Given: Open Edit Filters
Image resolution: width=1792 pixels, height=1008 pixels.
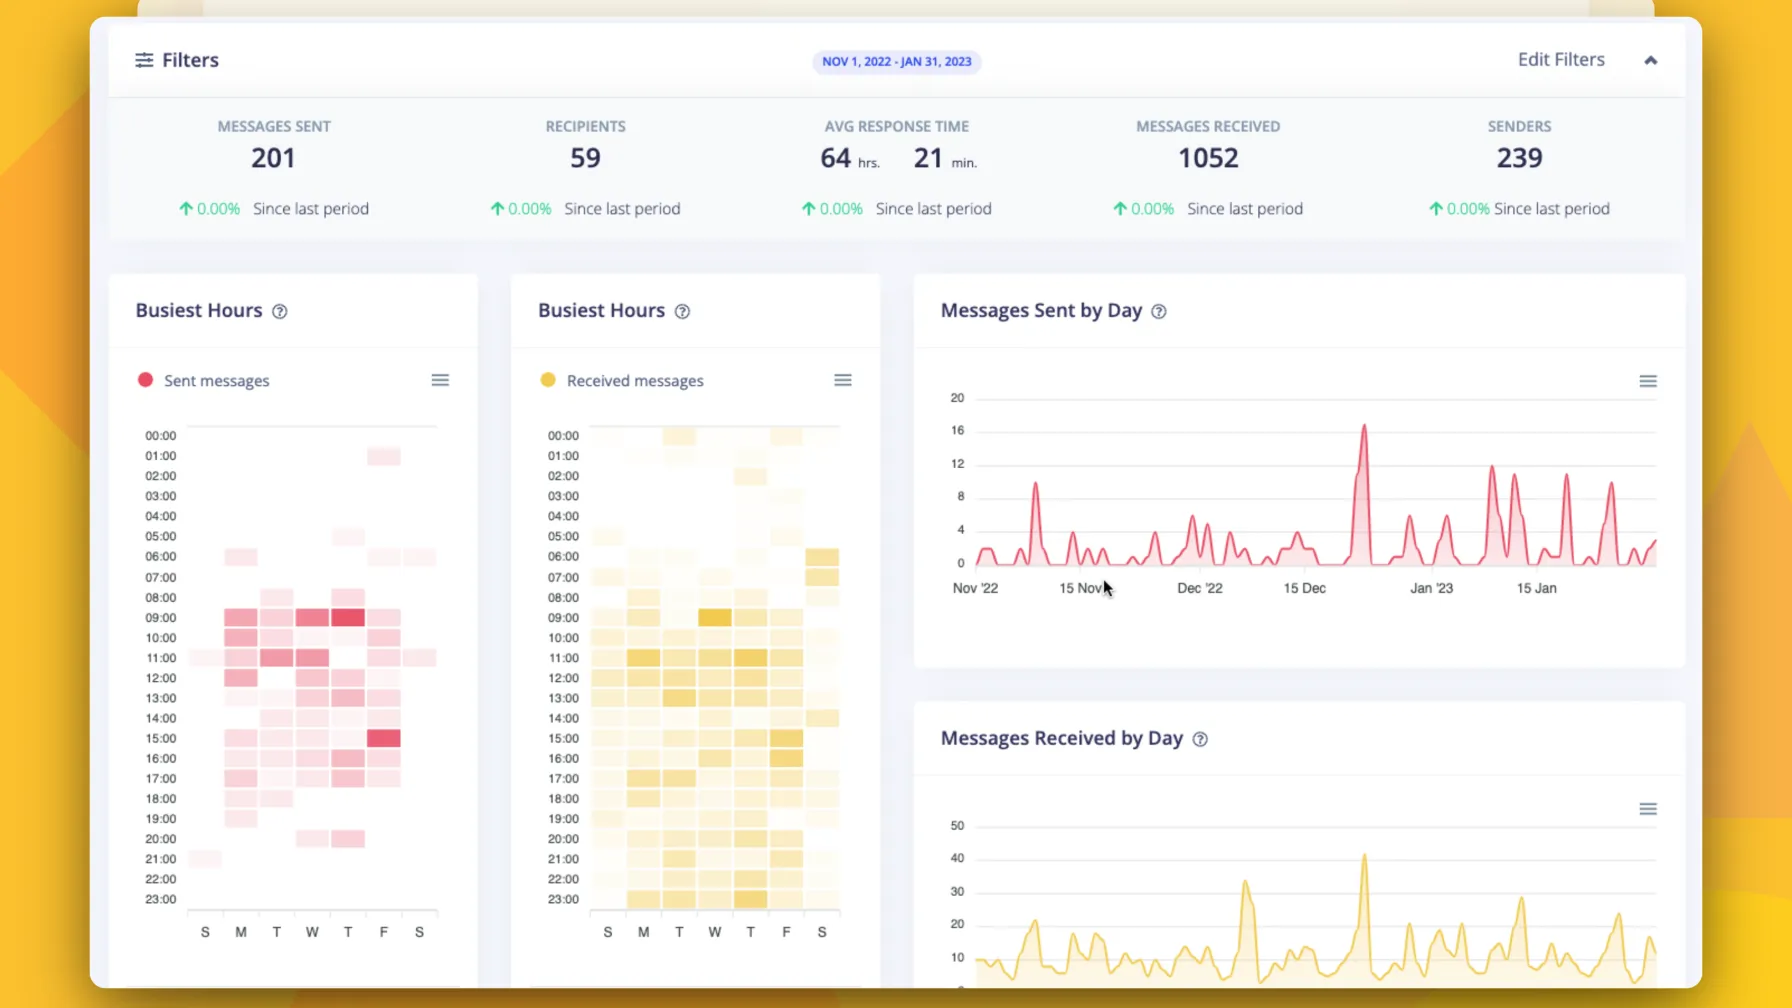Looking at the screenshot, I should pos(1561,59).
